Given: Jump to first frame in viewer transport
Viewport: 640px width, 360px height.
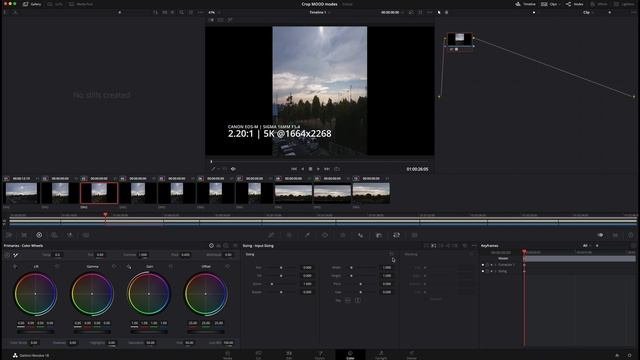Looking at the screenshot, I should coord(294,169).
